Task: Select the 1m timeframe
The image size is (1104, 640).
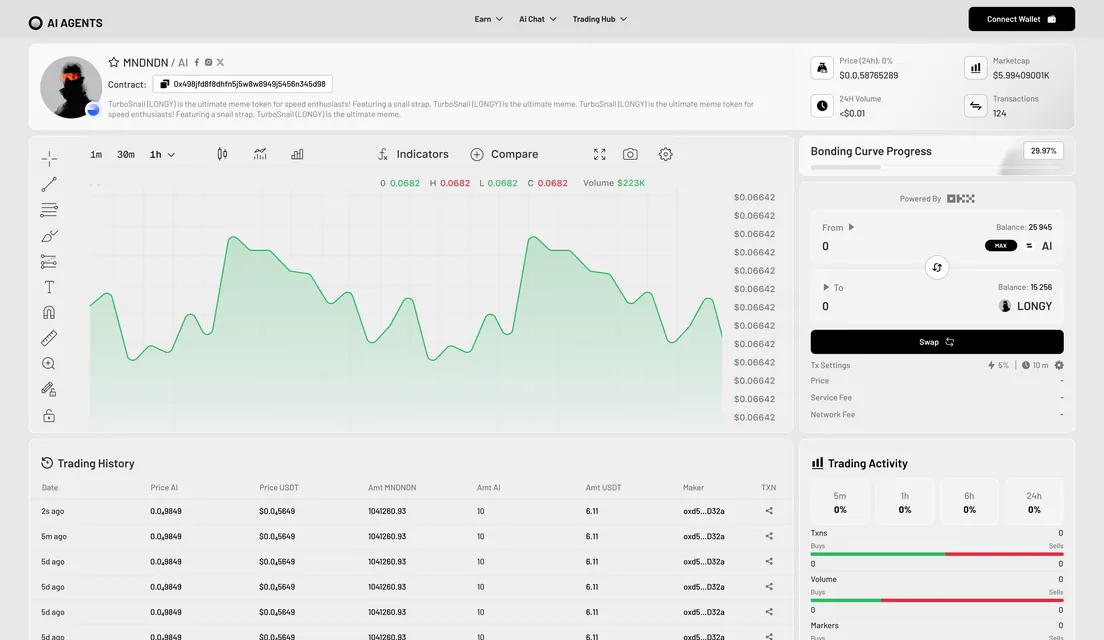Action: [96, 154]
